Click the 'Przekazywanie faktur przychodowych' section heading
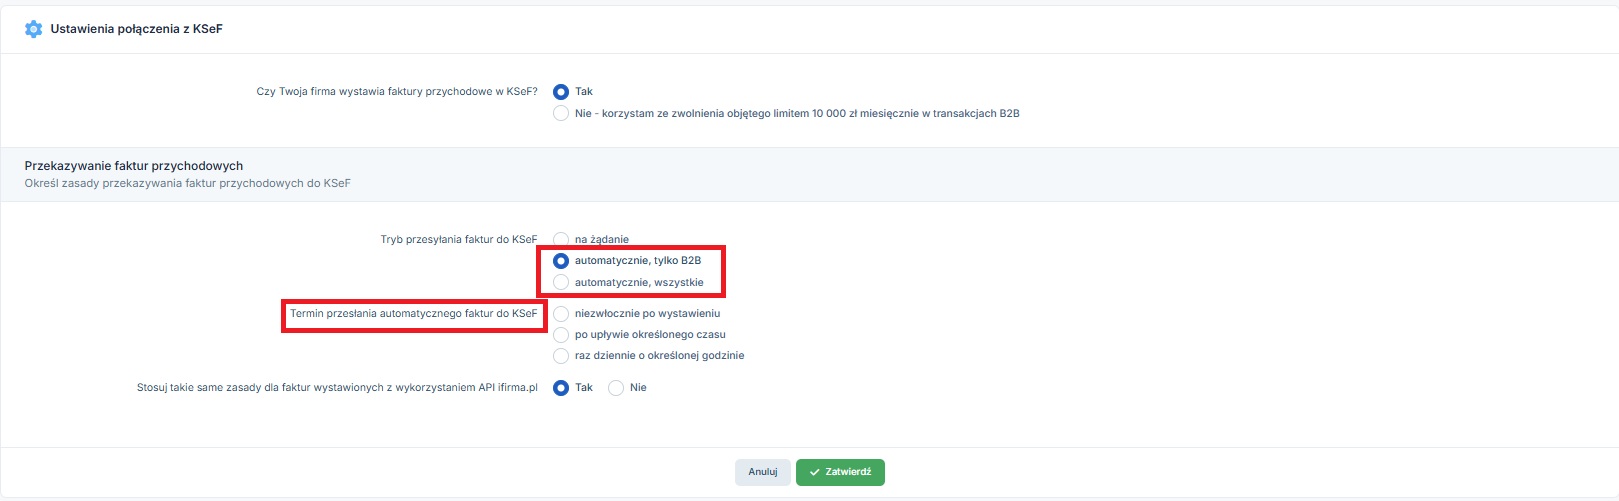Viewport: 1619px width, 501px height. tap(134, 166)
